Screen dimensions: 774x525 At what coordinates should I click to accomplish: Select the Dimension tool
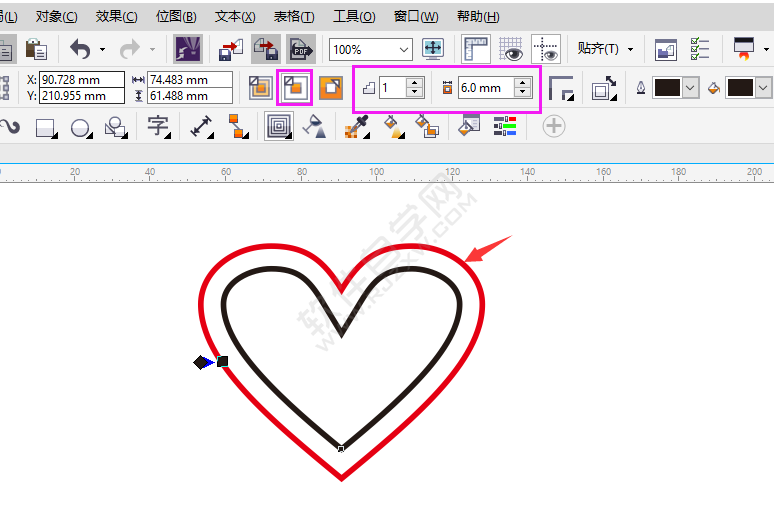[202, 126]
